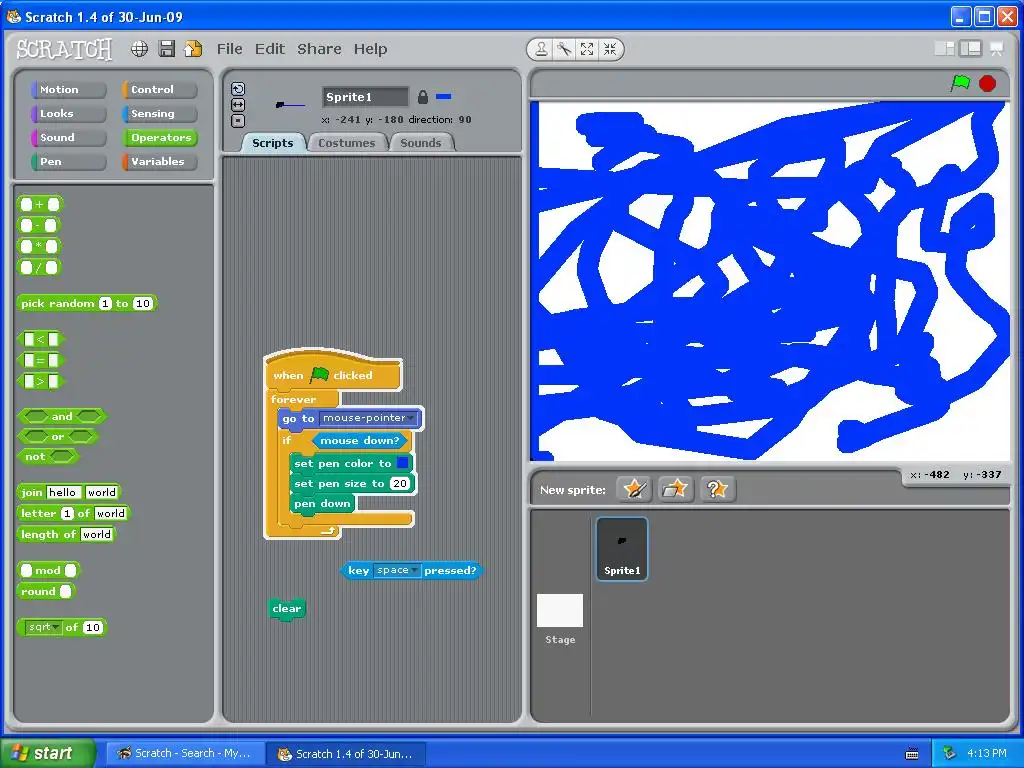Image resolution: width=1024 pixels, height=768 pixels.
Task: Open the Variables blocks category
Action: (x=159, y=162)
